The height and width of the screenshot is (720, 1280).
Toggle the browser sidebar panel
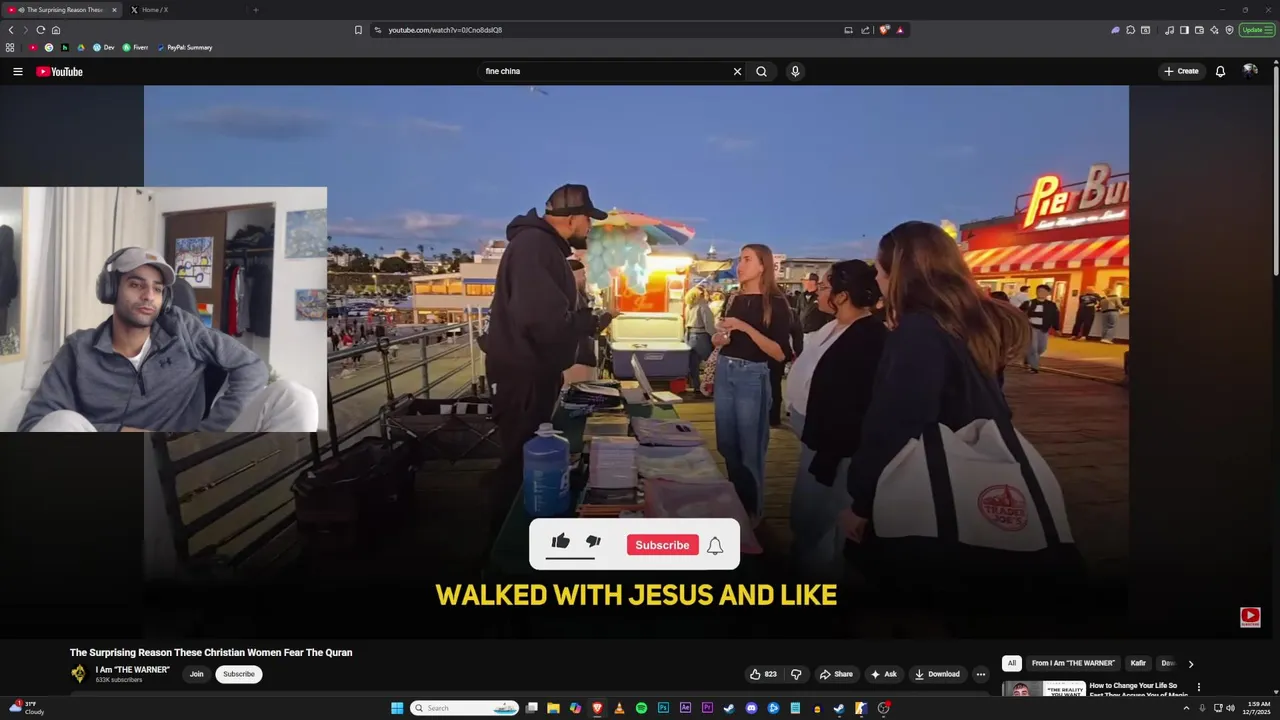coord(1184,30)
